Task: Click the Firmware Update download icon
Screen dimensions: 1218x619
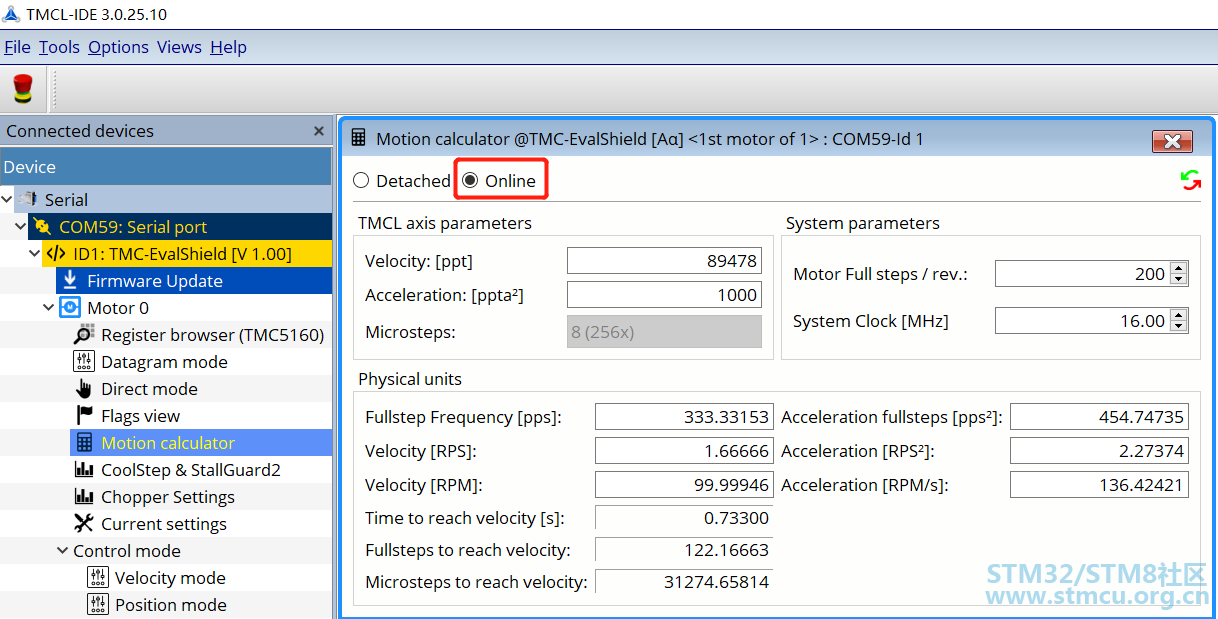Action: tap(70, 280)
